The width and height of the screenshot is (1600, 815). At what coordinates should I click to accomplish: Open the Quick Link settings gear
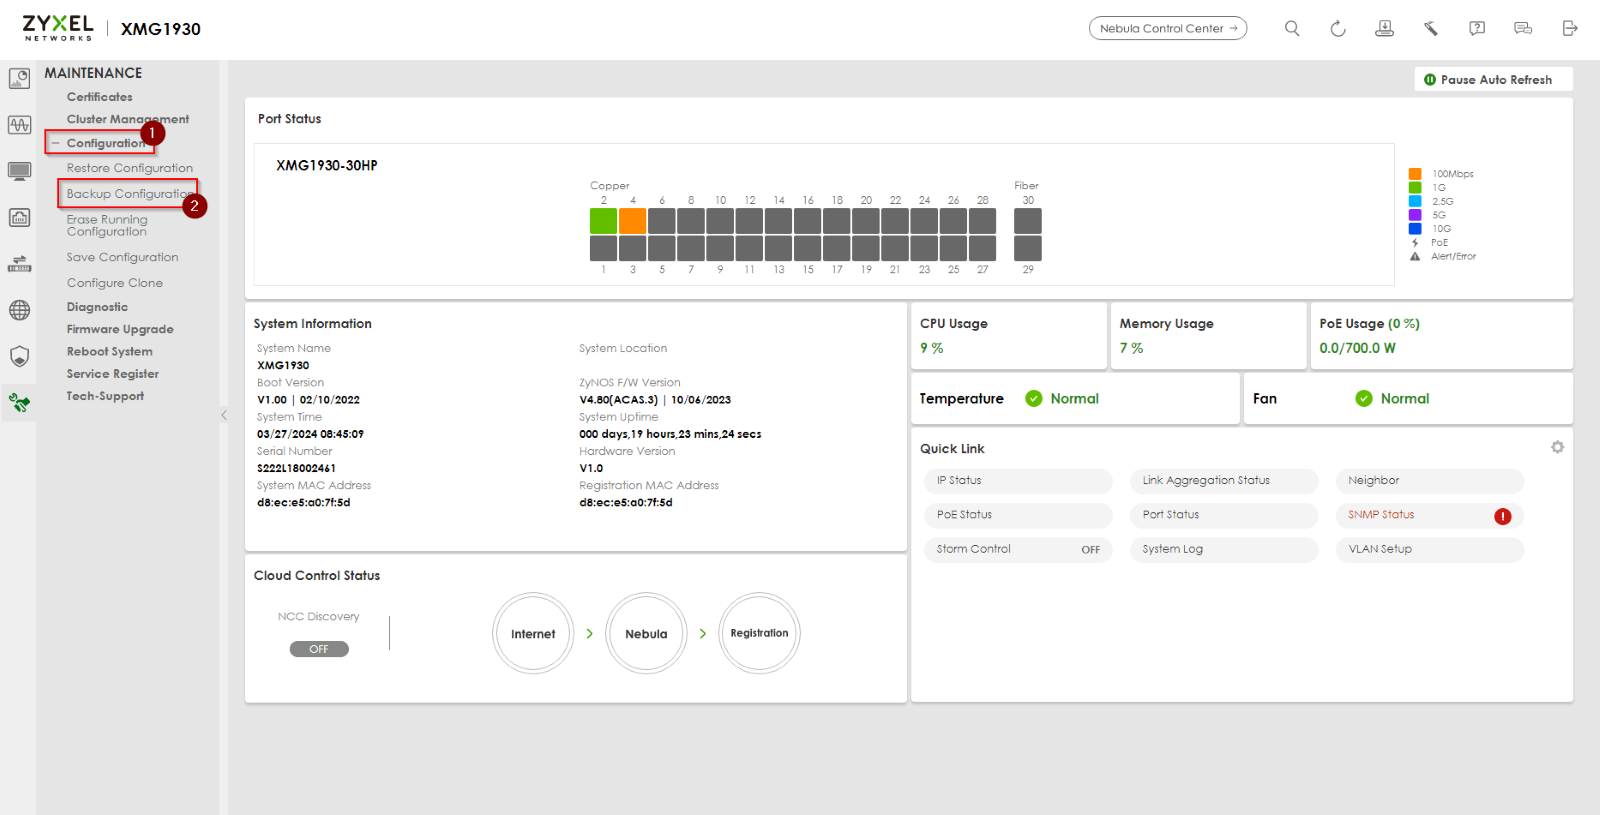[1557, 447]
